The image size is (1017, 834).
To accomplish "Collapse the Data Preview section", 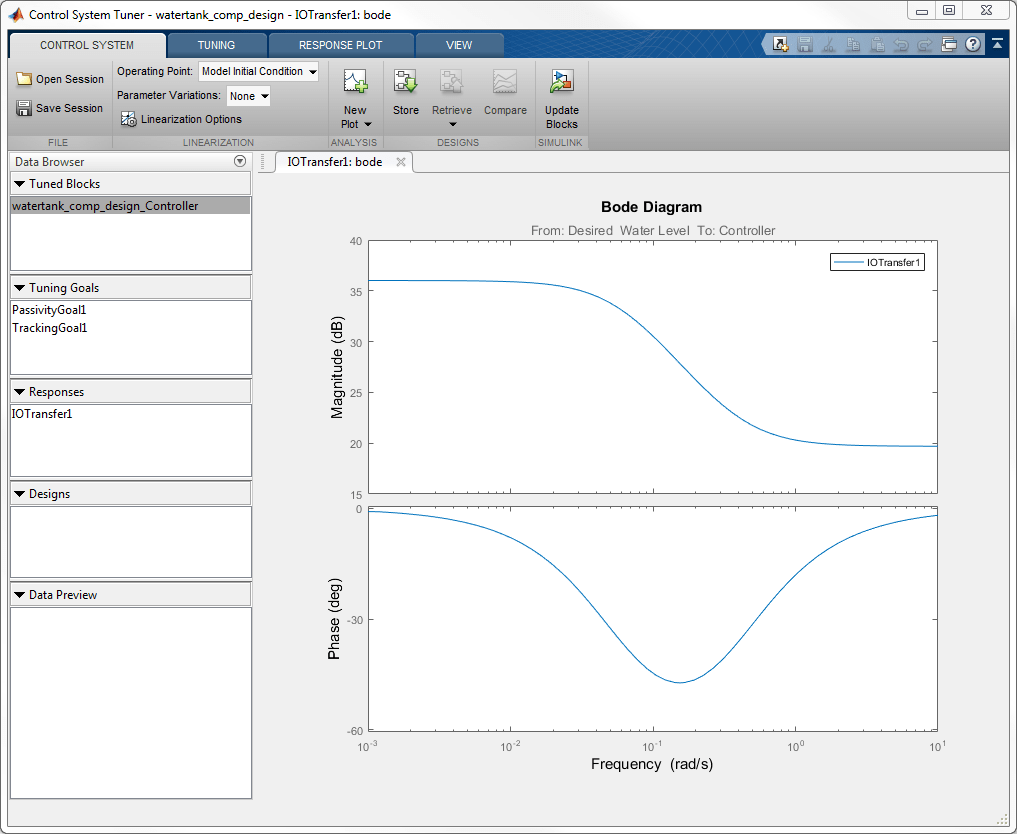I will click(x=19, y=595).
